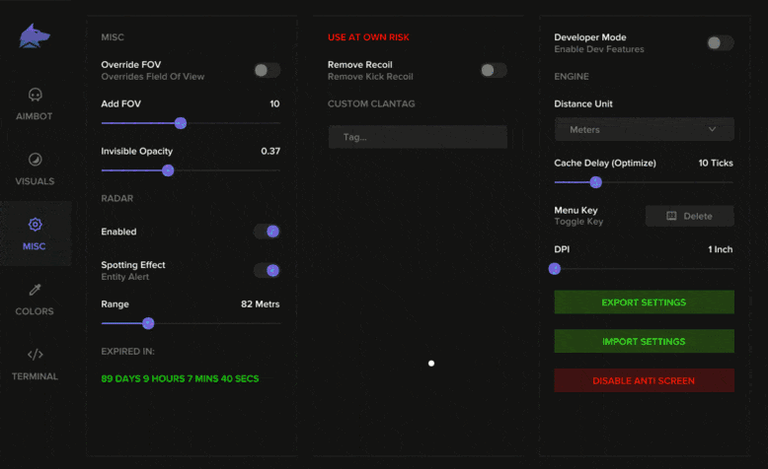This screenshot has height=469, width=768.
Task: Turn off Spotting Effect toggle
Action: (266, 270)
